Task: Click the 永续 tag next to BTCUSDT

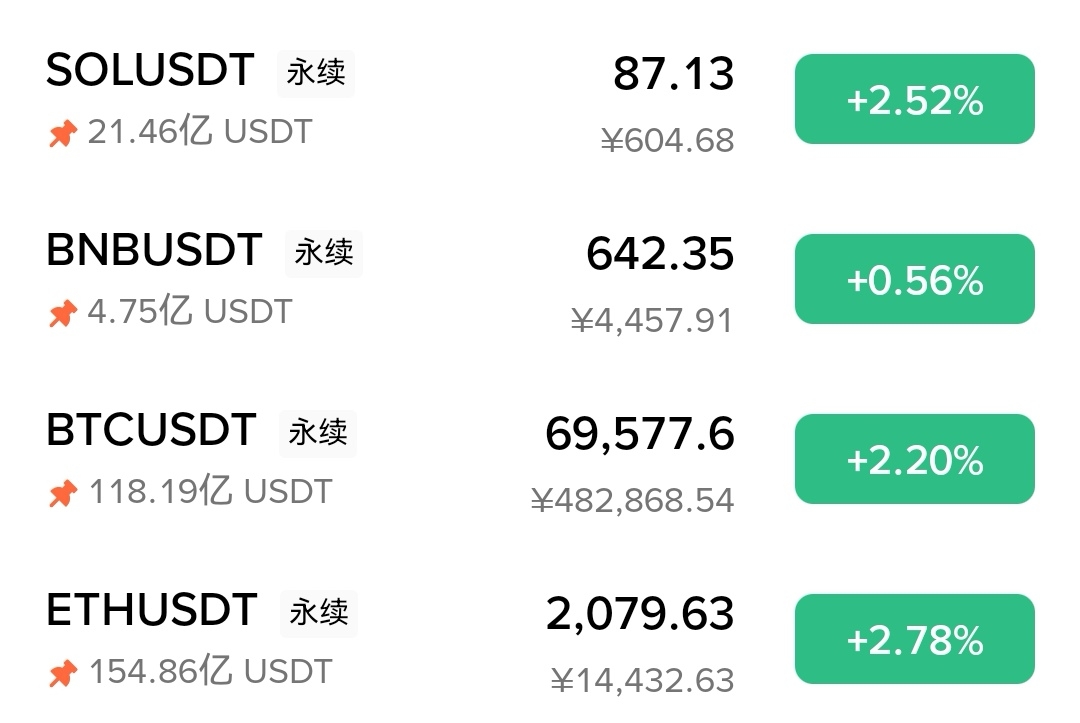Action: pos(318,433)
